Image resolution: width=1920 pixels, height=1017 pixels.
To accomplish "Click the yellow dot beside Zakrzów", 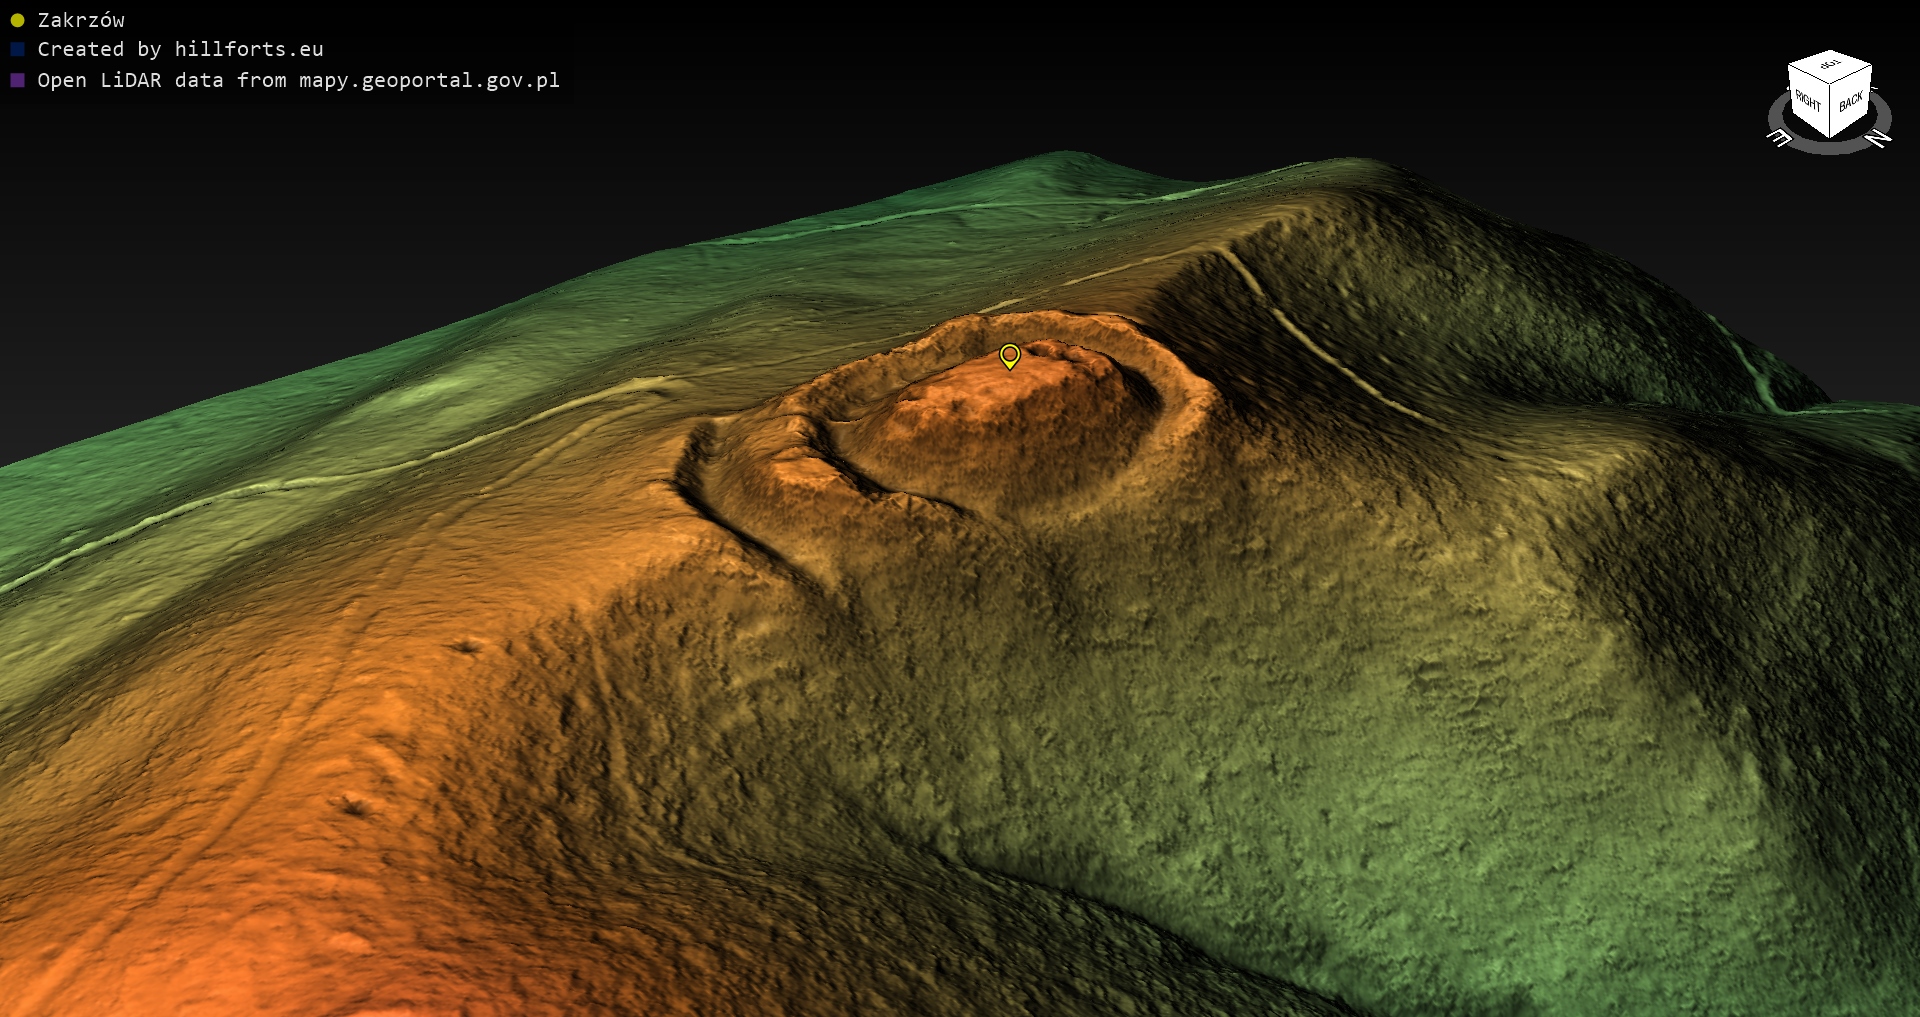I will [17, 20].
